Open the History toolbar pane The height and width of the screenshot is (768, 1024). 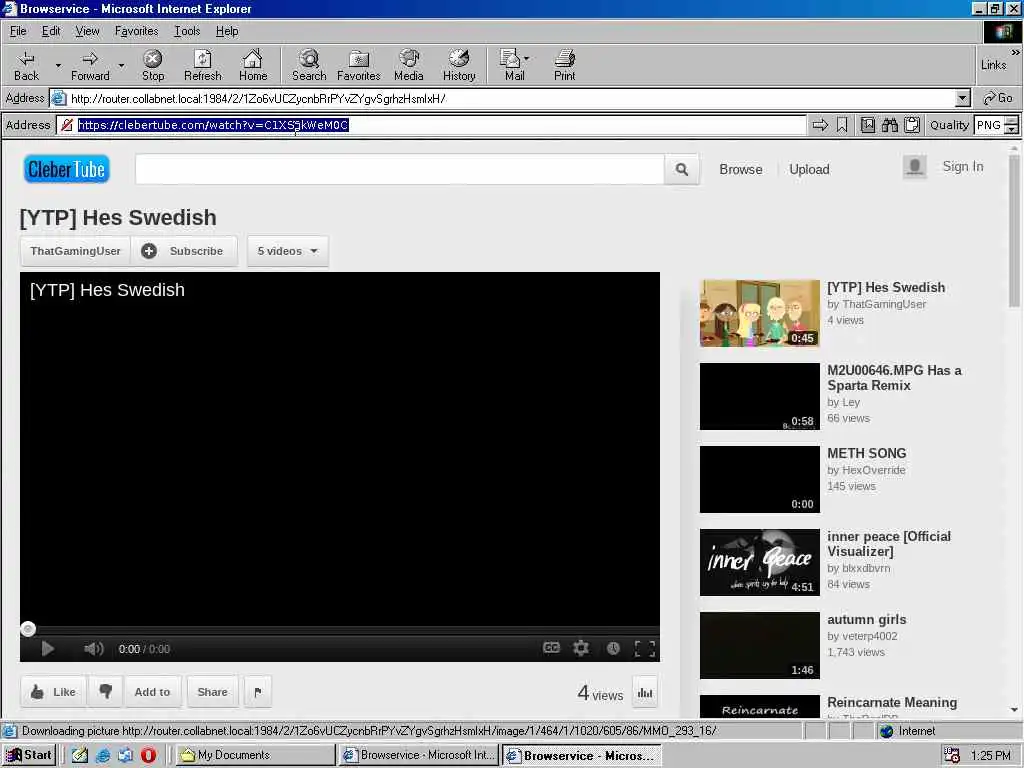click(x=459, y=65)
